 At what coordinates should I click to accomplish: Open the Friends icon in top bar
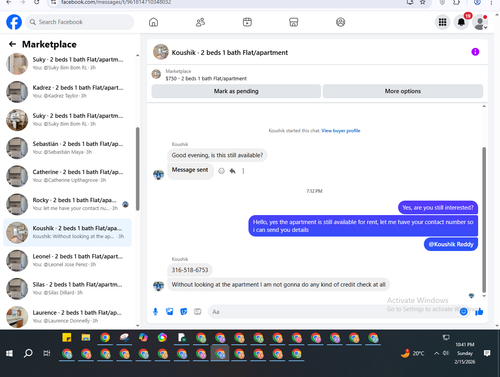(200, 22)
